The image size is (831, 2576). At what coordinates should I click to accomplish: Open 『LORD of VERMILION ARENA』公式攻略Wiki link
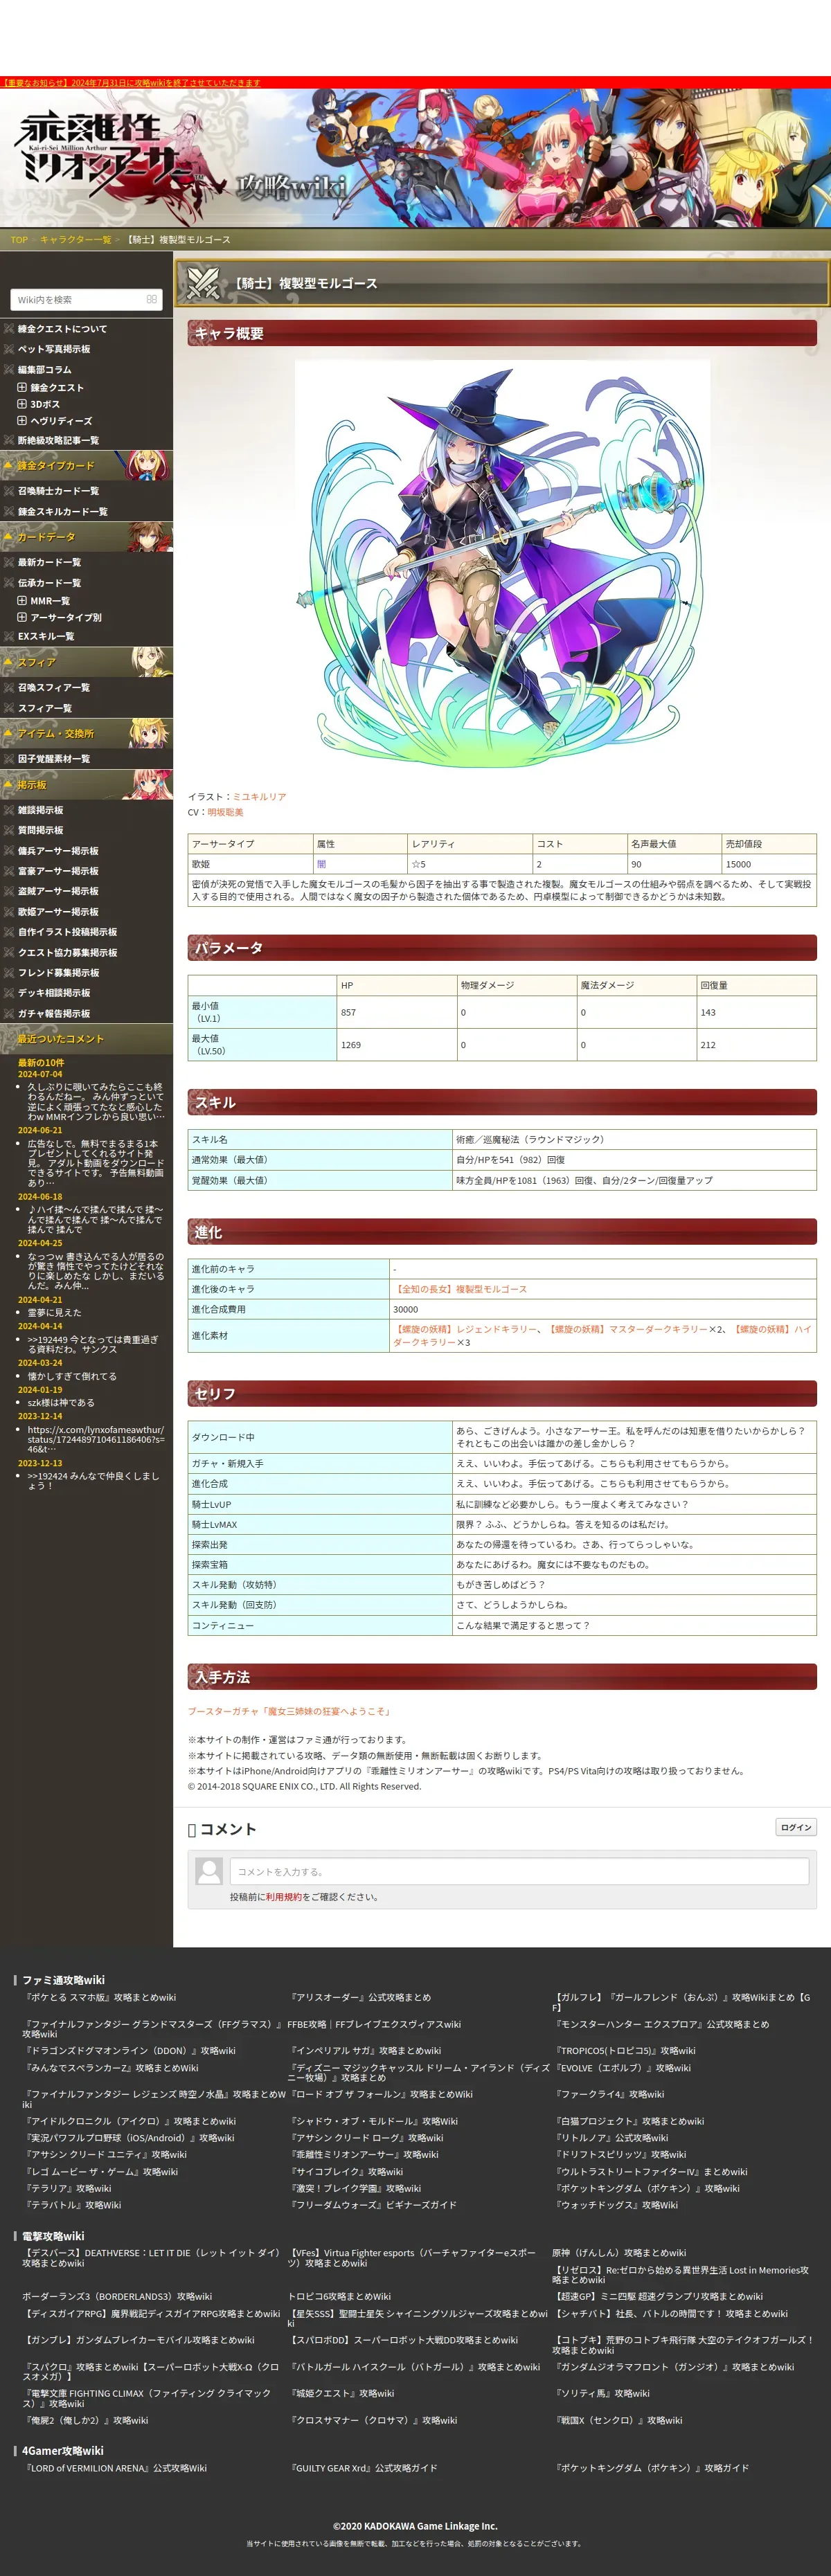[x=115, y=2468]
